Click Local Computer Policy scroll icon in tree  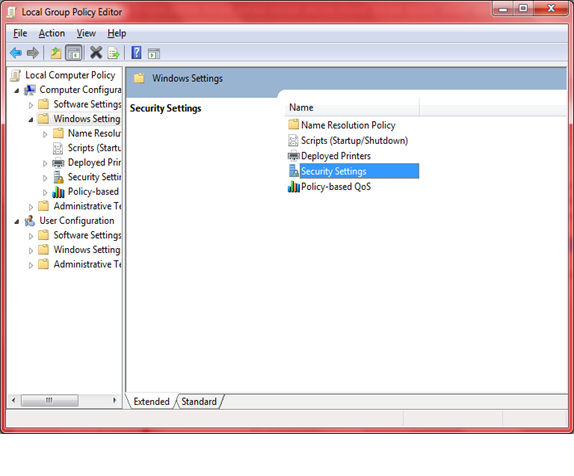15,75
